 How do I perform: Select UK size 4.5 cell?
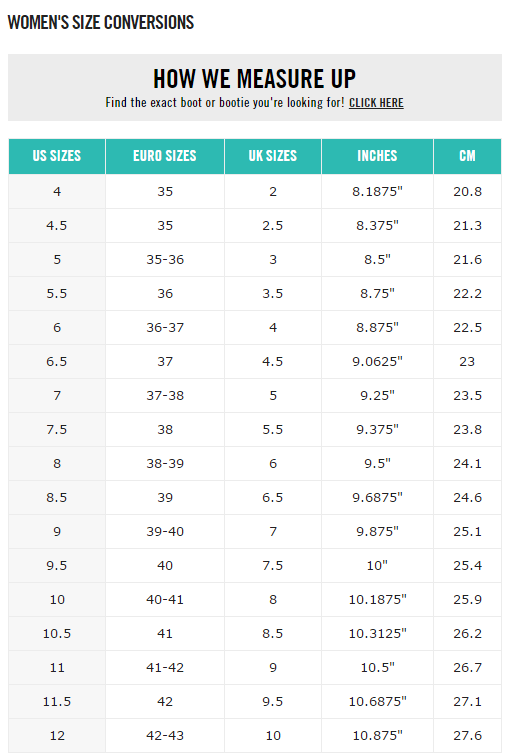point(273,362)
